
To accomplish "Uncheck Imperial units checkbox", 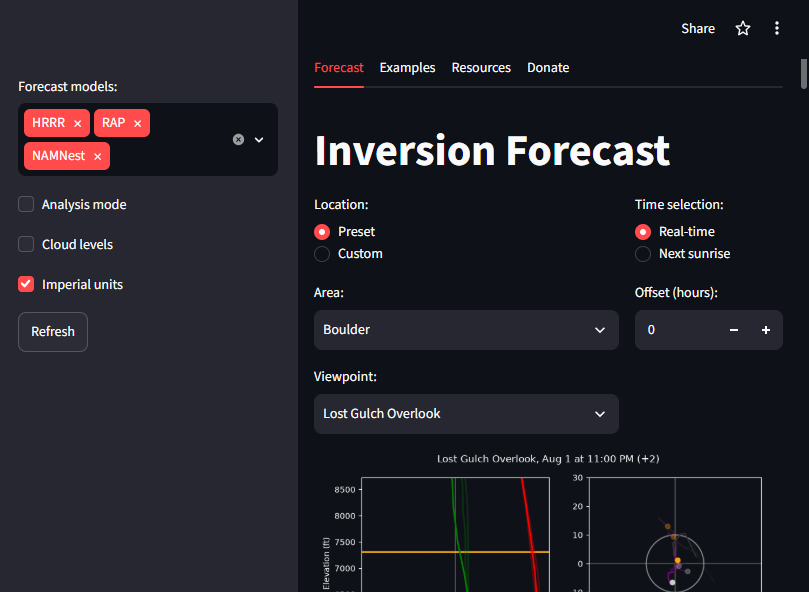I will 26,284.
